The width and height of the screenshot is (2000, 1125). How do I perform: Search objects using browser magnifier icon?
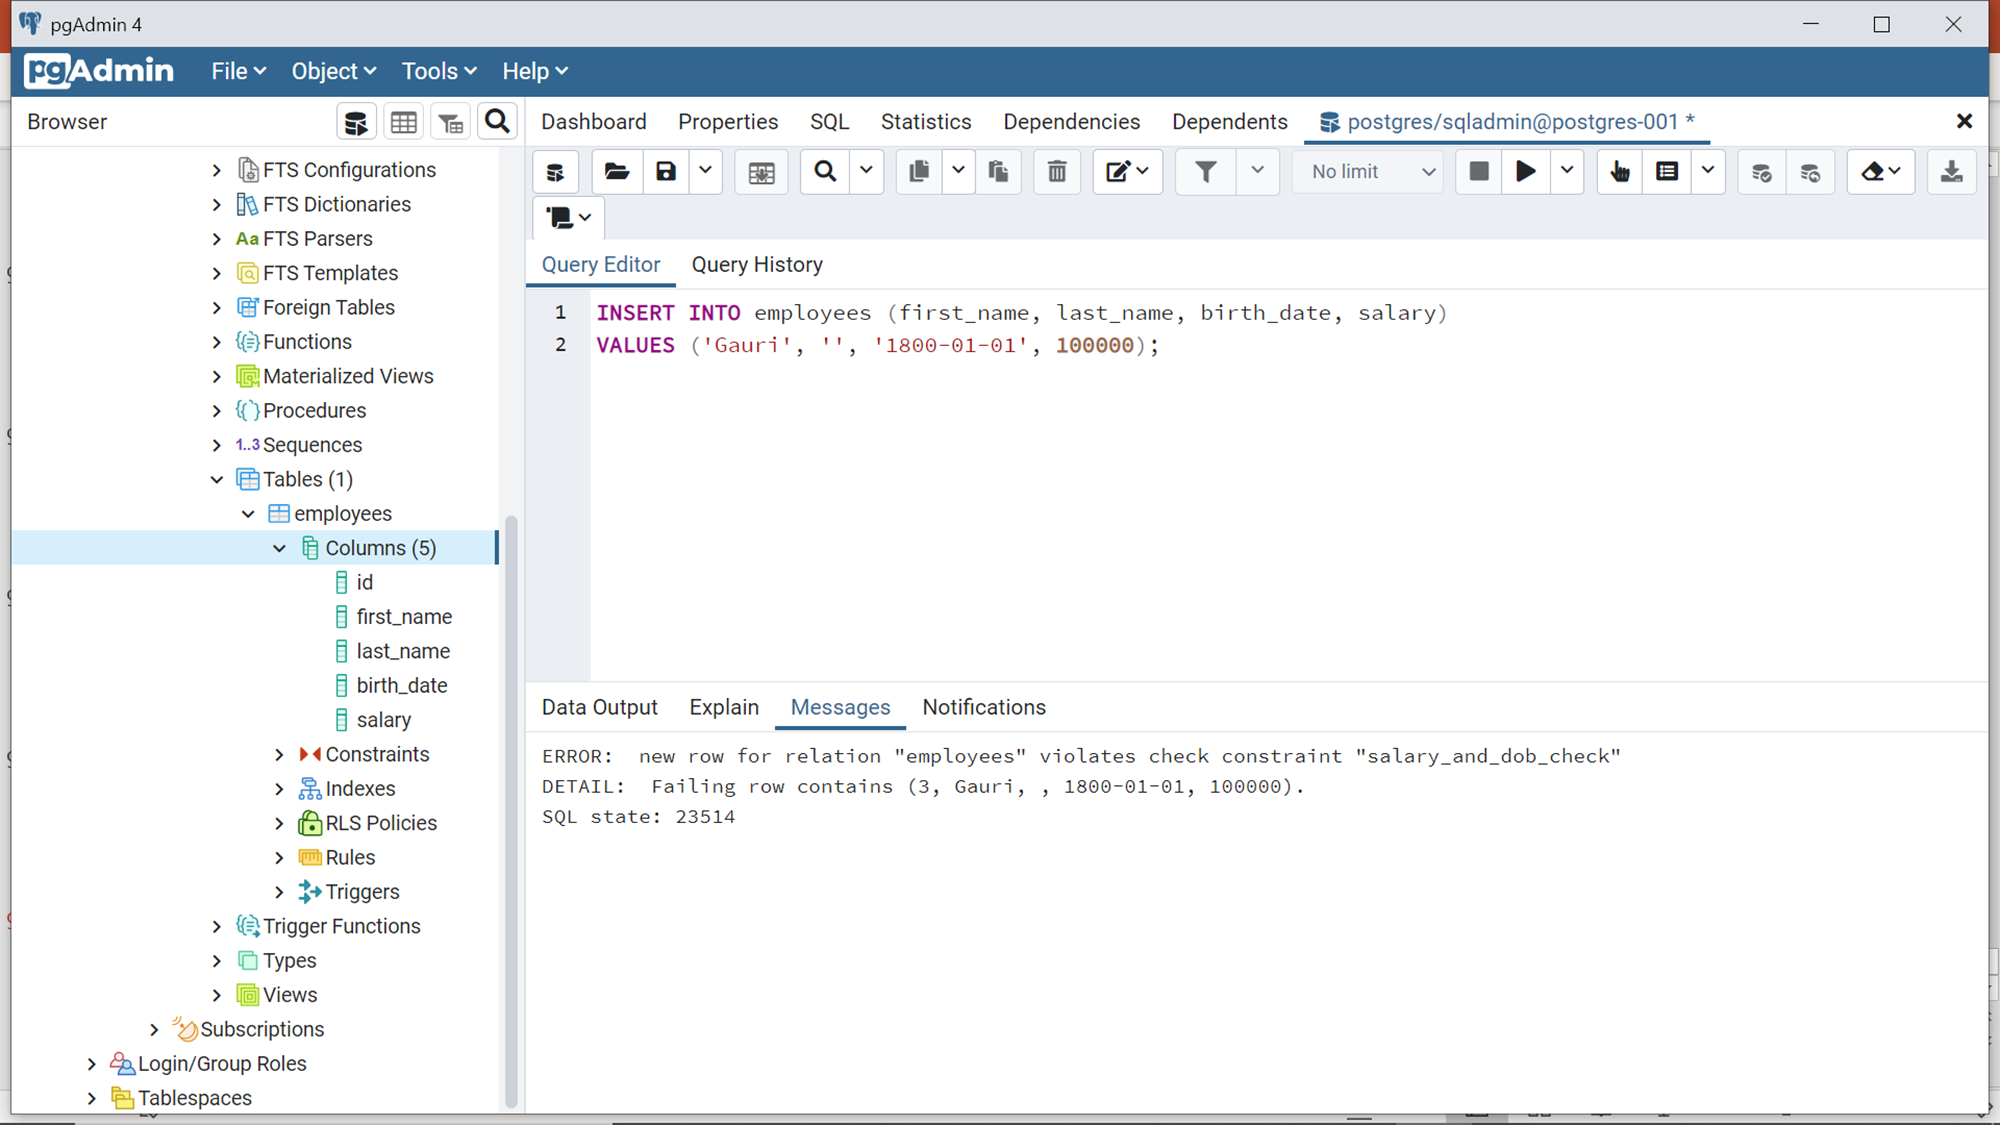point(497,121)
